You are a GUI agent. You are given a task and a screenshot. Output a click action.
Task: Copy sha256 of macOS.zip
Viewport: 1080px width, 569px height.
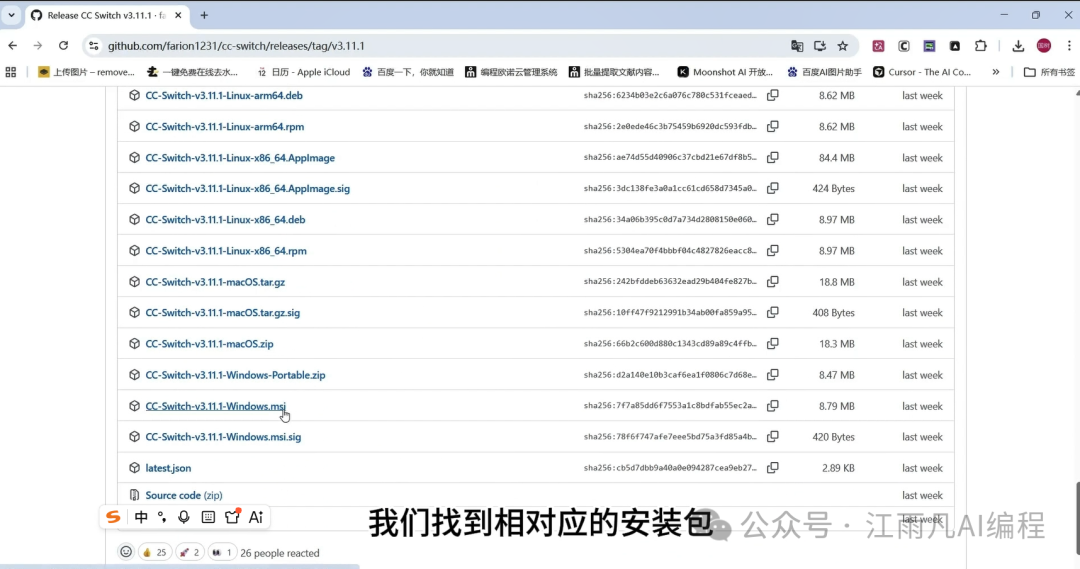[773, 343]
